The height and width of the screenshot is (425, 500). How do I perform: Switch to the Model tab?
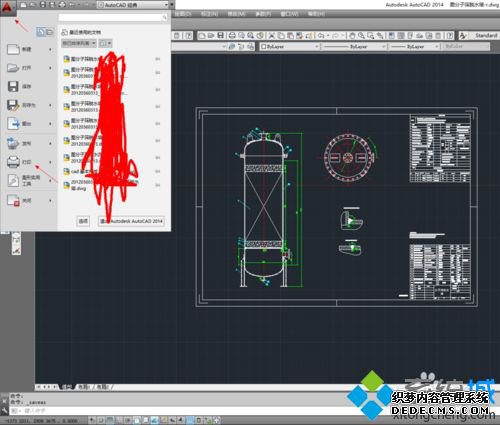click(67, 387)
